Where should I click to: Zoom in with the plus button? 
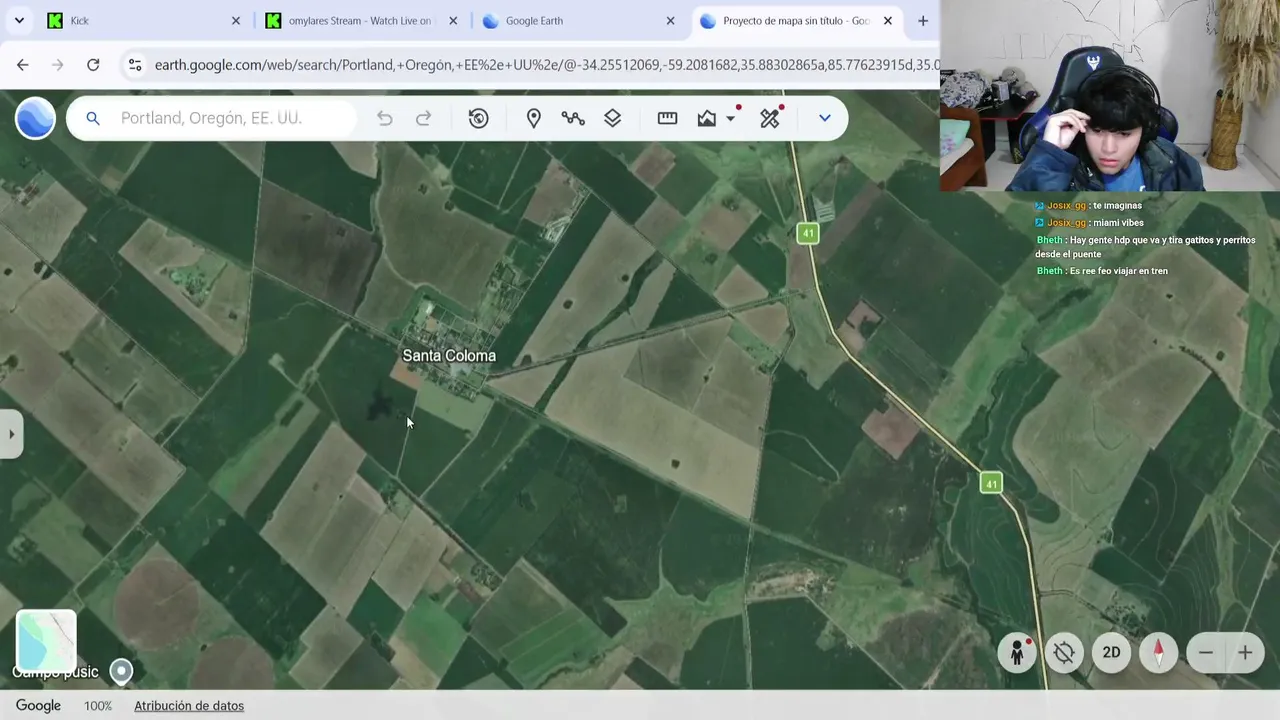[1245, 653]
